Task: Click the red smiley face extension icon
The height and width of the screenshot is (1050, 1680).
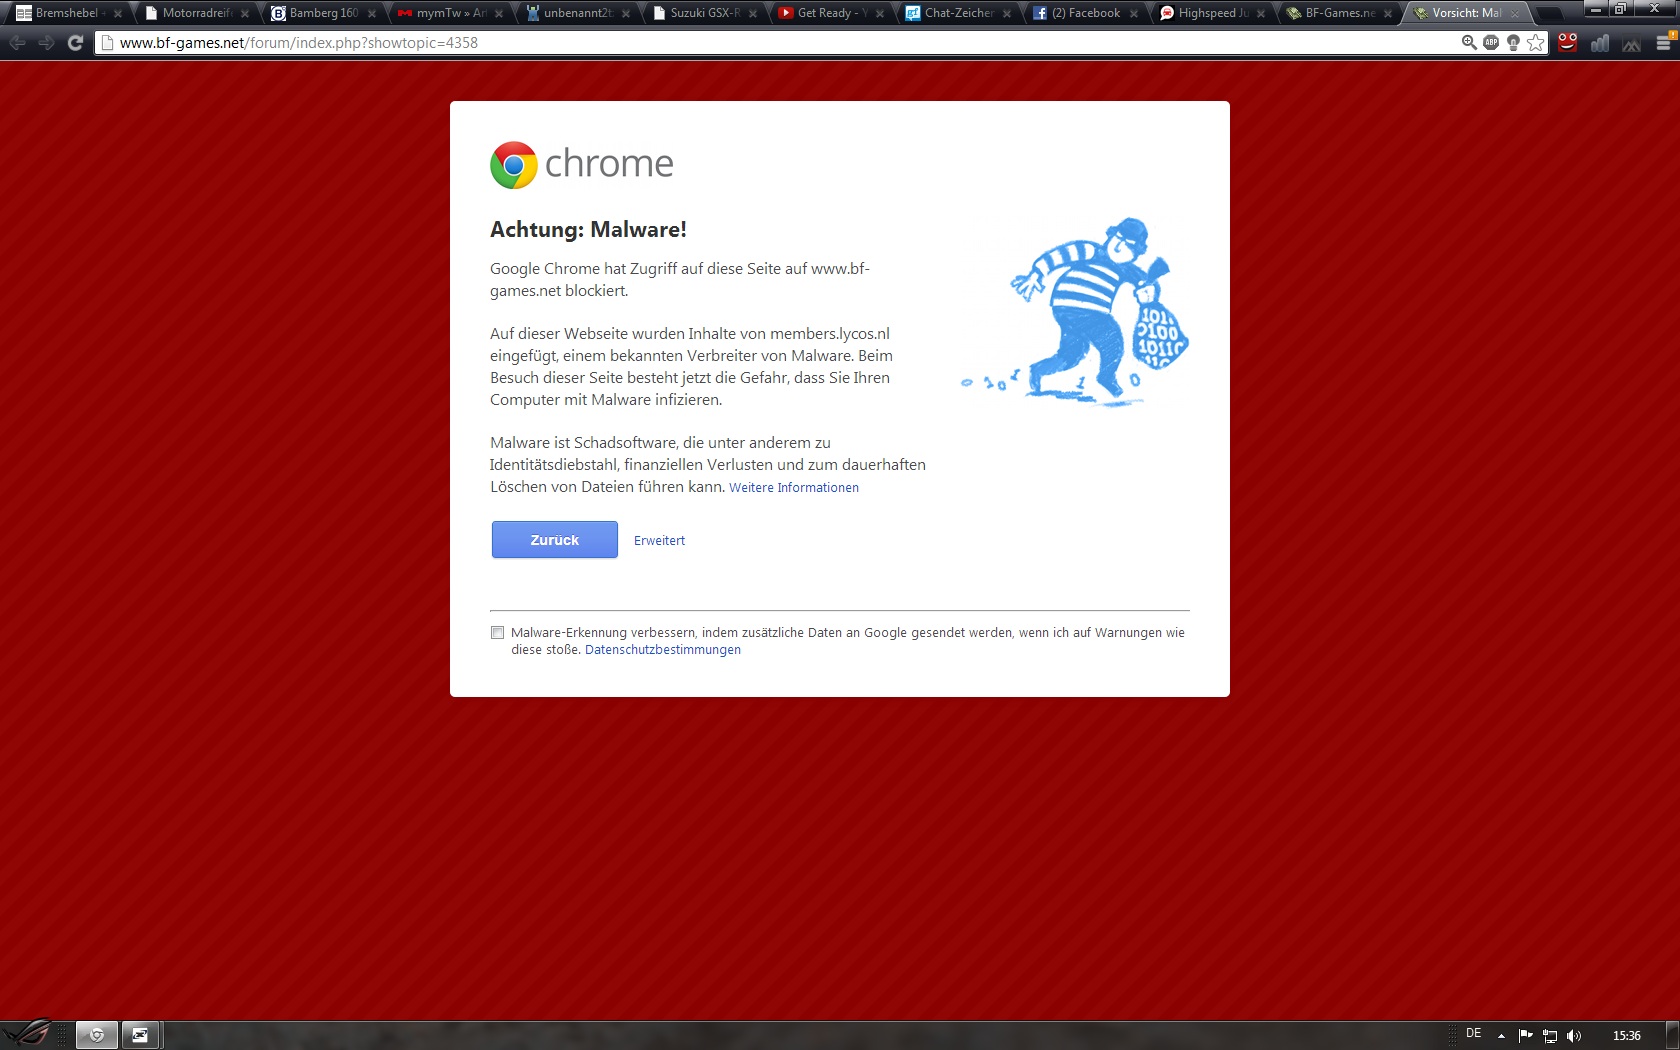Action: [1567, 42]
